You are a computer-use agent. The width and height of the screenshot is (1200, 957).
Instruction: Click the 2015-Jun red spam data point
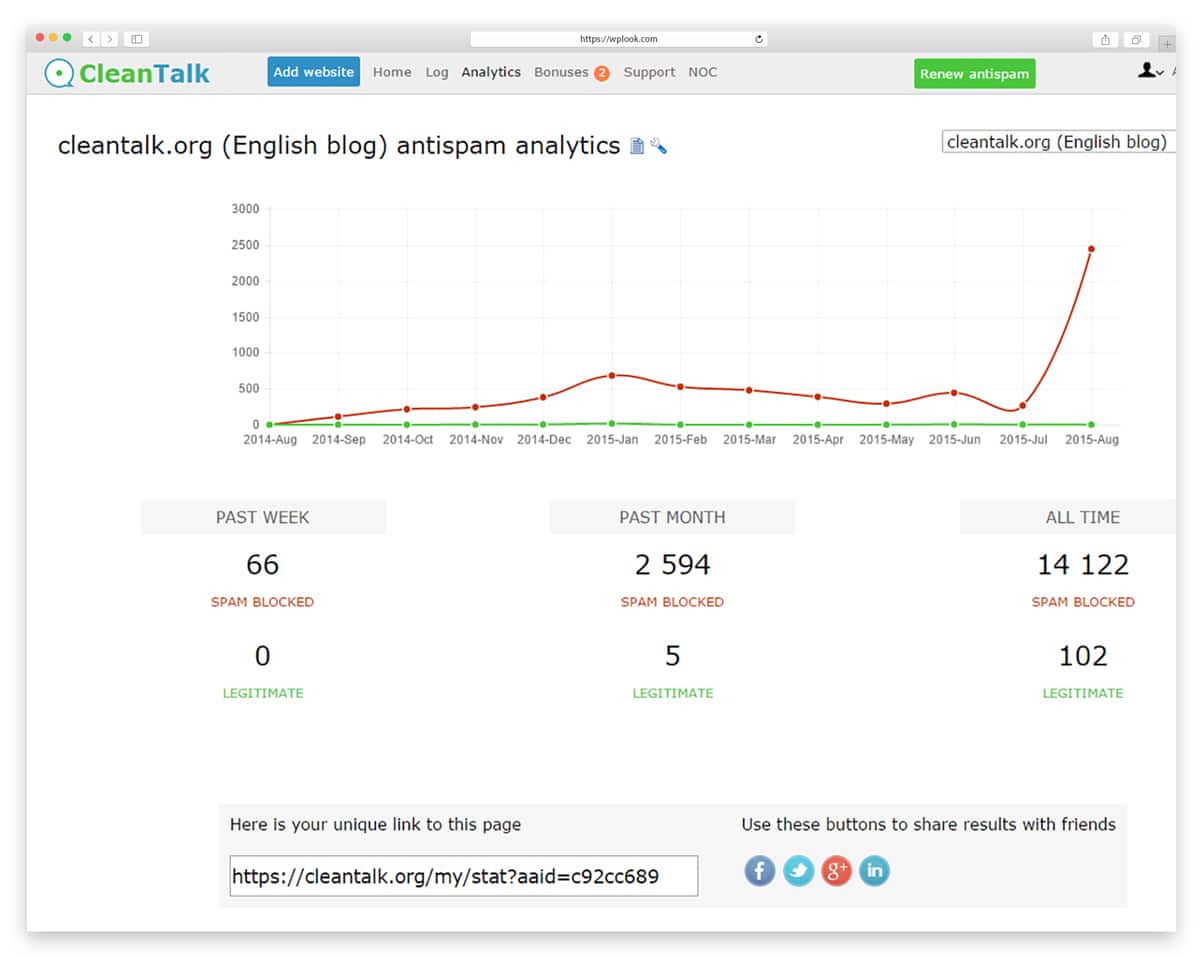954,393
